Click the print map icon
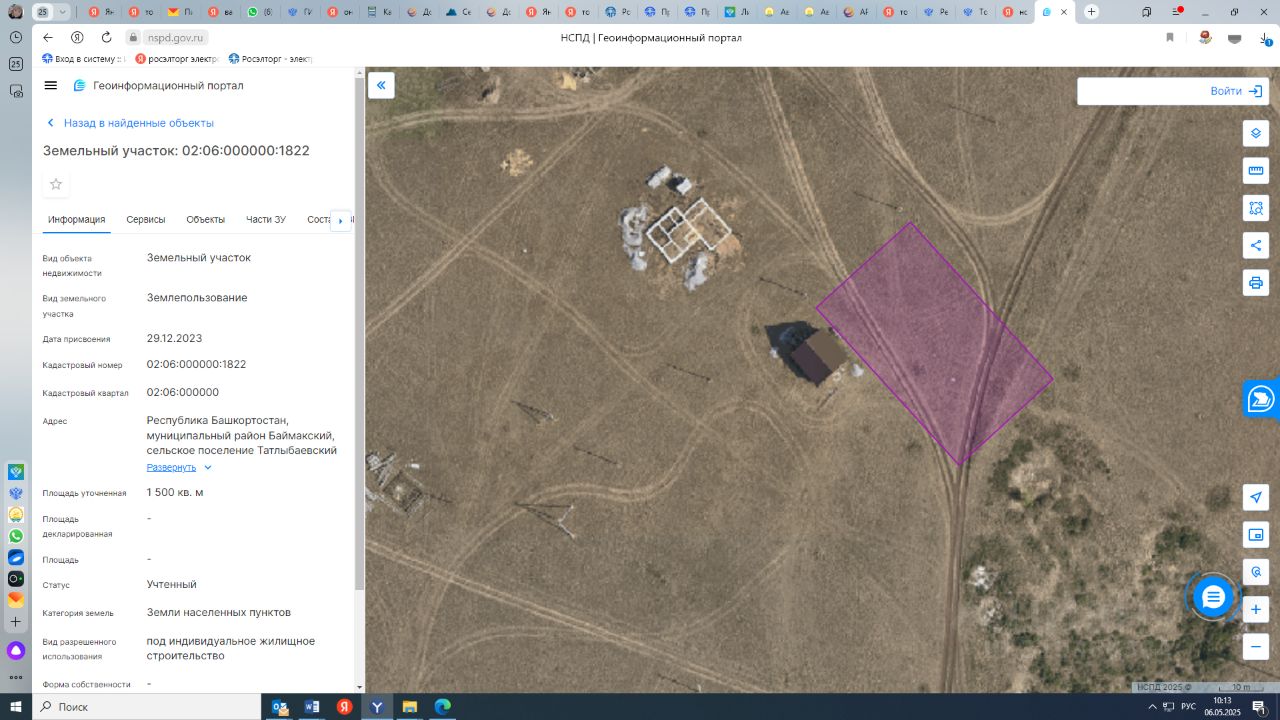This screenshot has width=1280, height=720. click(x=1256, y=282)
